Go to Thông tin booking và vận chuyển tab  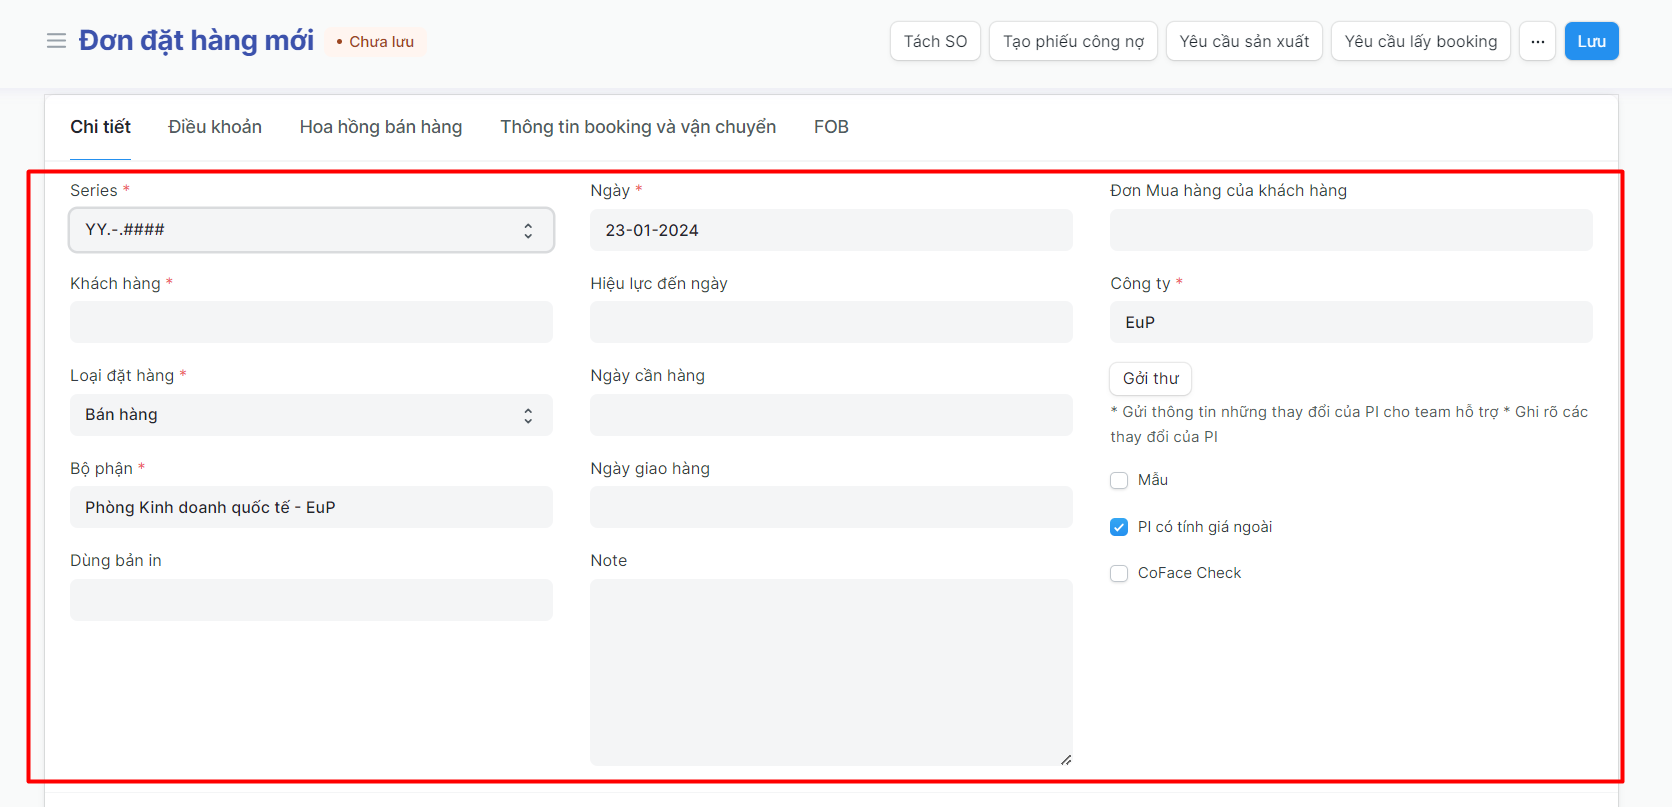pyautogui.click(x=638, y=127)
